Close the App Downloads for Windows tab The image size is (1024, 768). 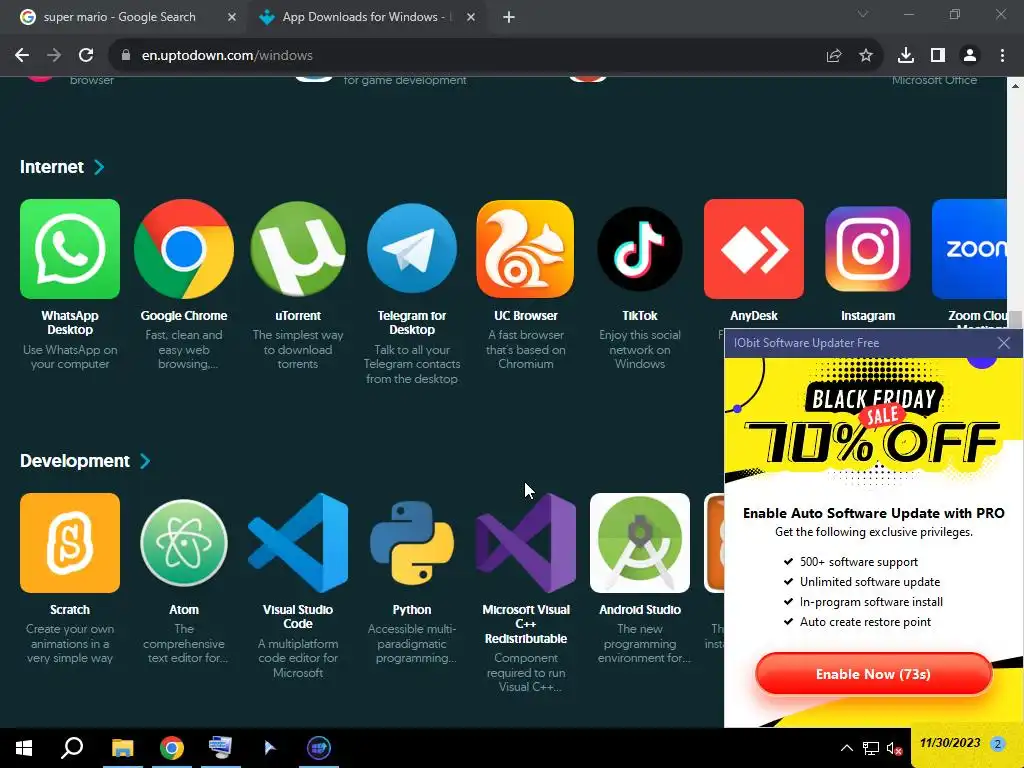click(x=471, y=18)
